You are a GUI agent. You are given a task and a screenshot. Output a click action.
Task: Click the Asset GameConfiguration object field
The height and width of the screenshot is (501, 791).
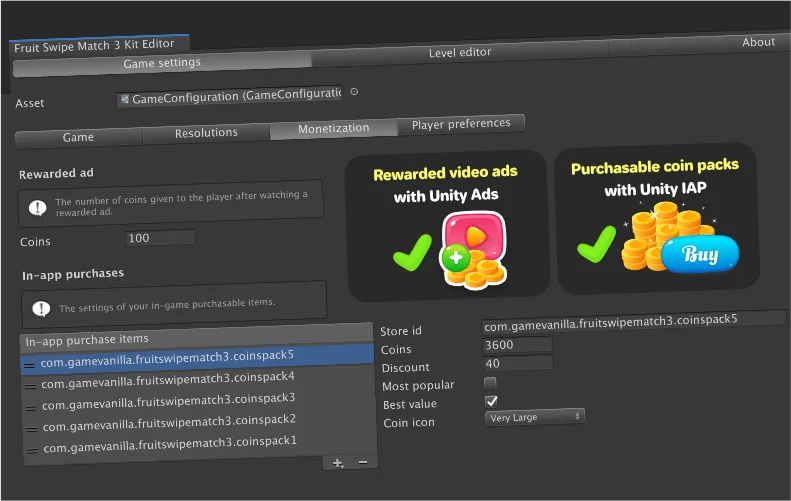click(230, 96)
